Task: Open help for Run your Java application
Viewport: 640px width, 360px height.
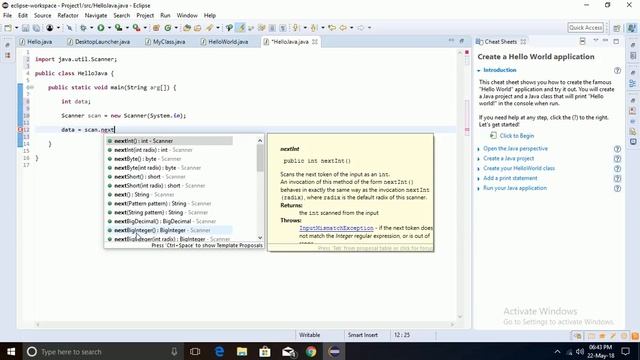Action: (x=617, y=189)
